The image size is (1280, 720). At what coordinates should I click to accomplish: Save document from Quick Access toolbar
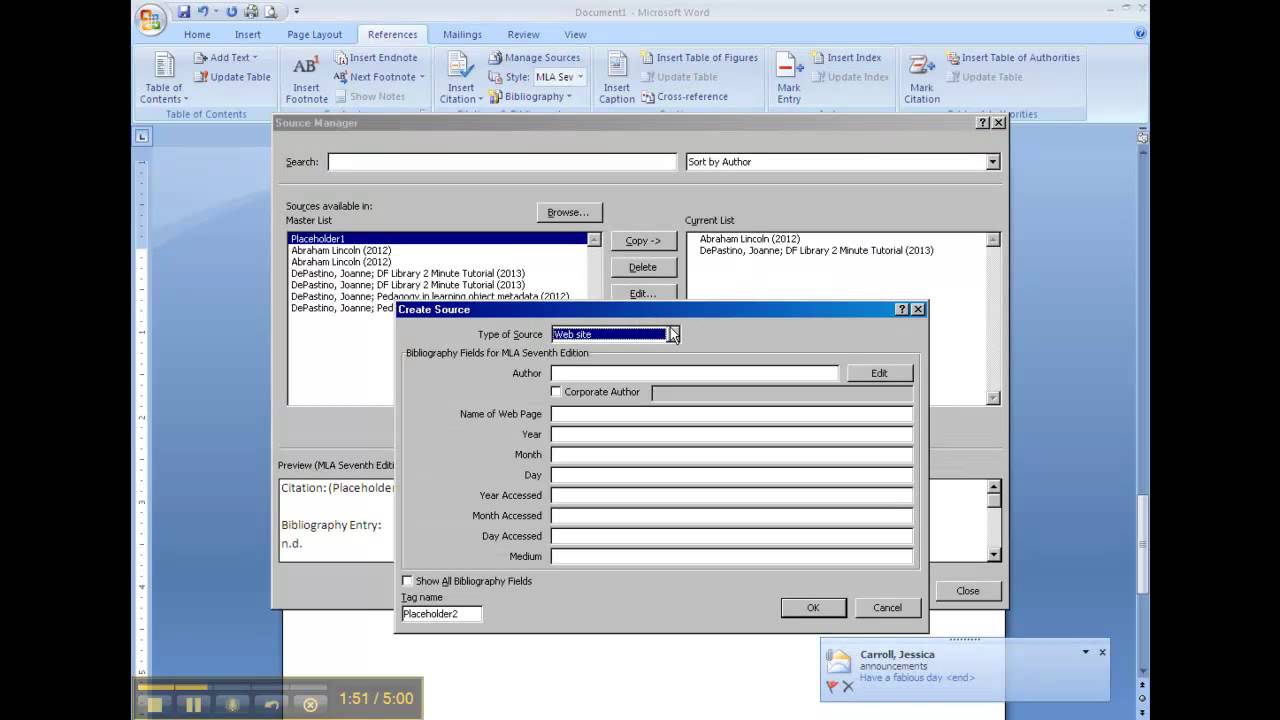(x=184, y=12)
